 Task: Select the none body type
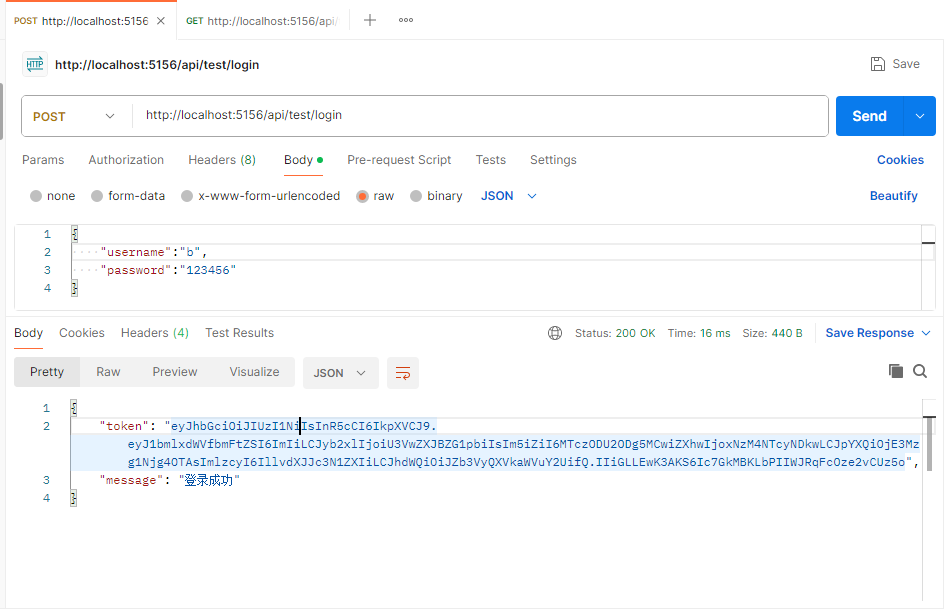(52, 196)
